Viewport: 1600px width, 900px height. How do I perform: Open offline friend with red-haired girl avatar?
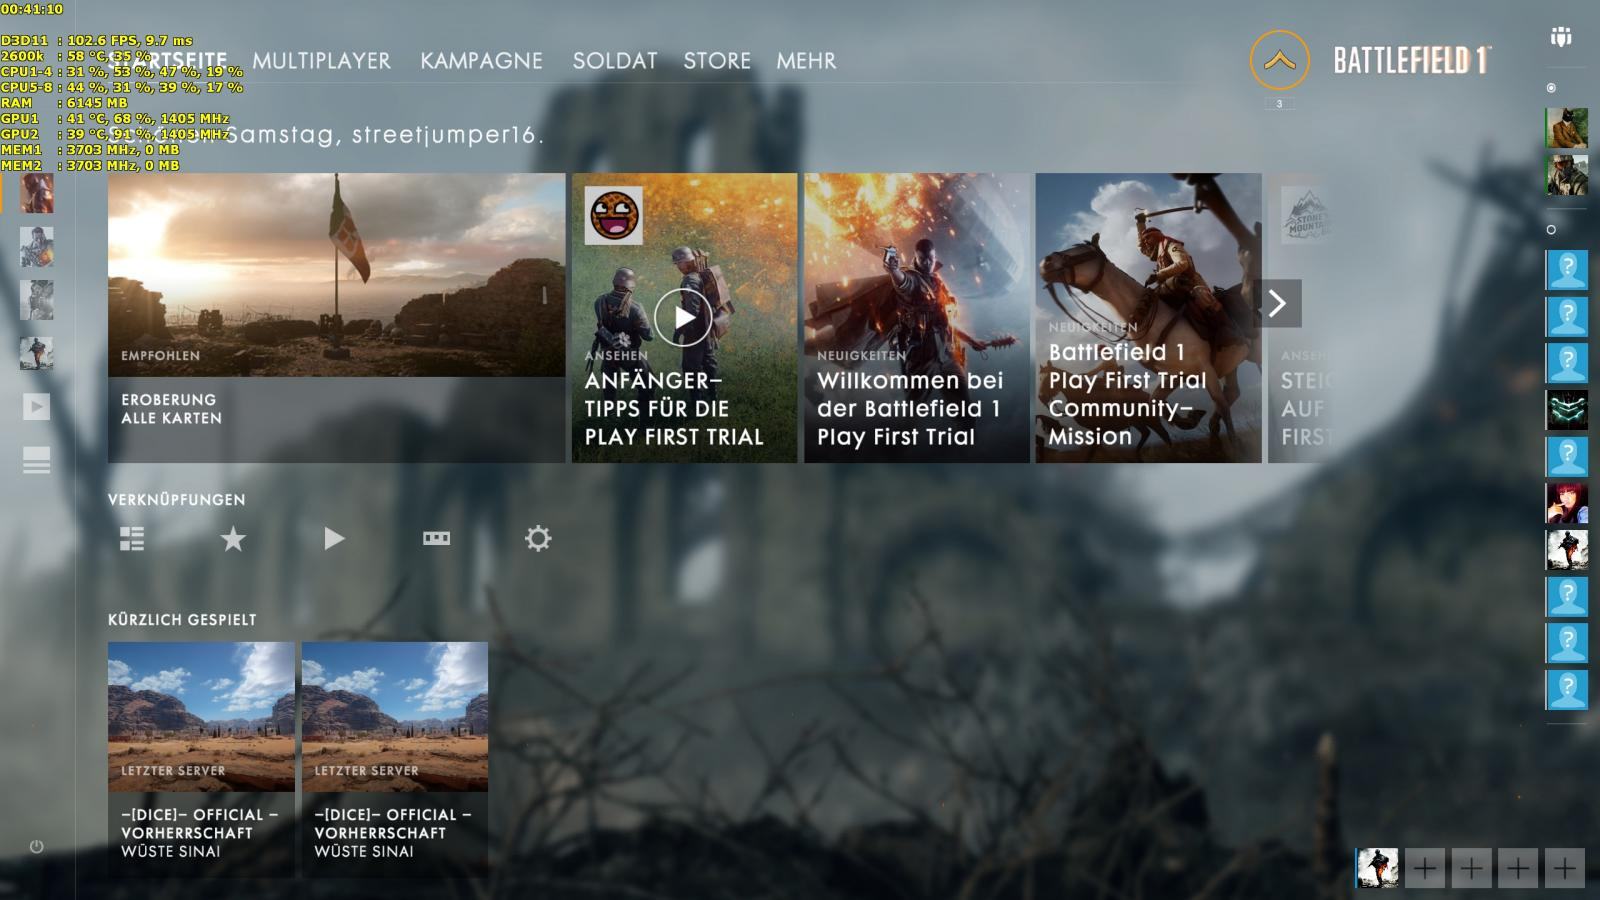coord(1567,503)
